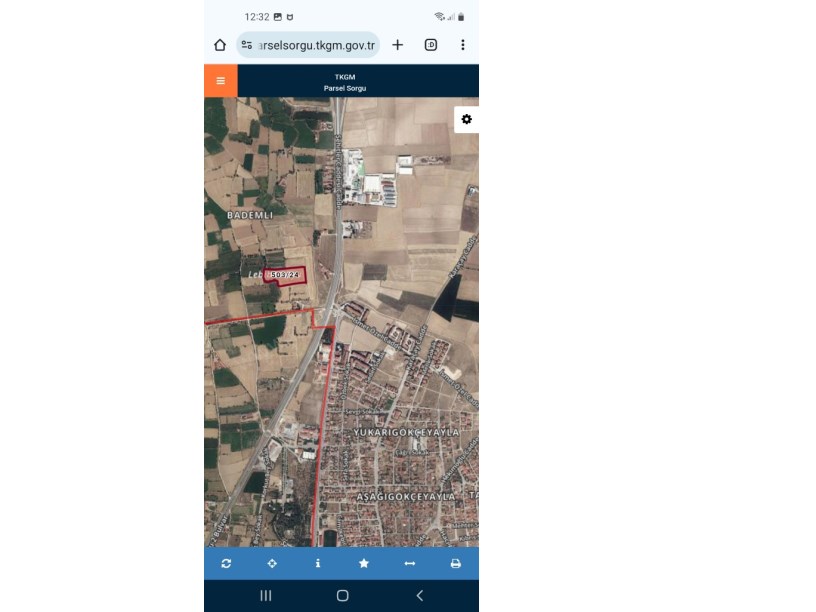Open a new browser tab plus icon
Viewport: 816px width, 612px height.
click(x=398, y=45)
